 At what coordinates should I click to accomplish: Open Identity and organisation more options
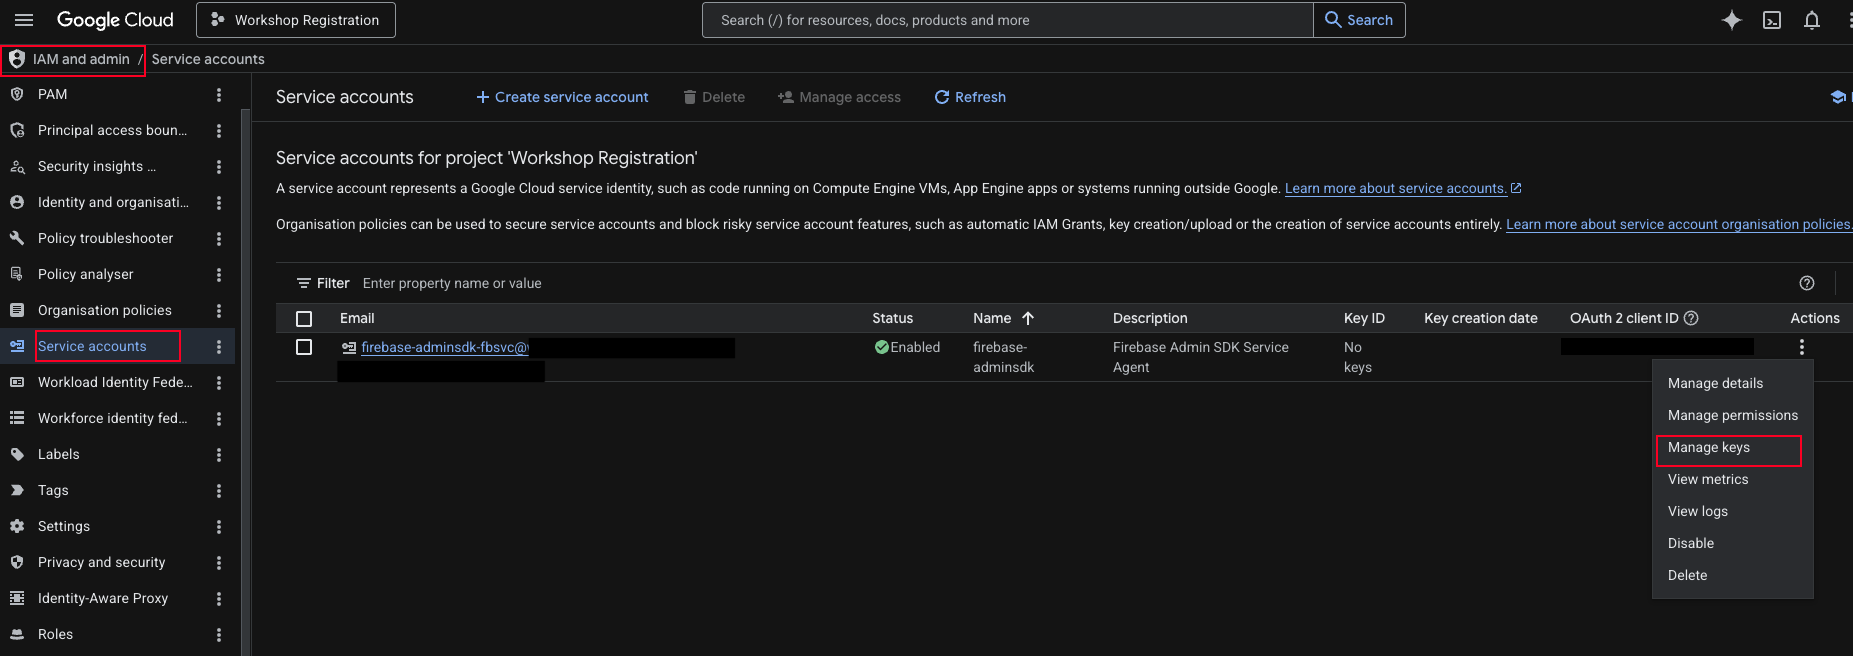click(219, 203)
